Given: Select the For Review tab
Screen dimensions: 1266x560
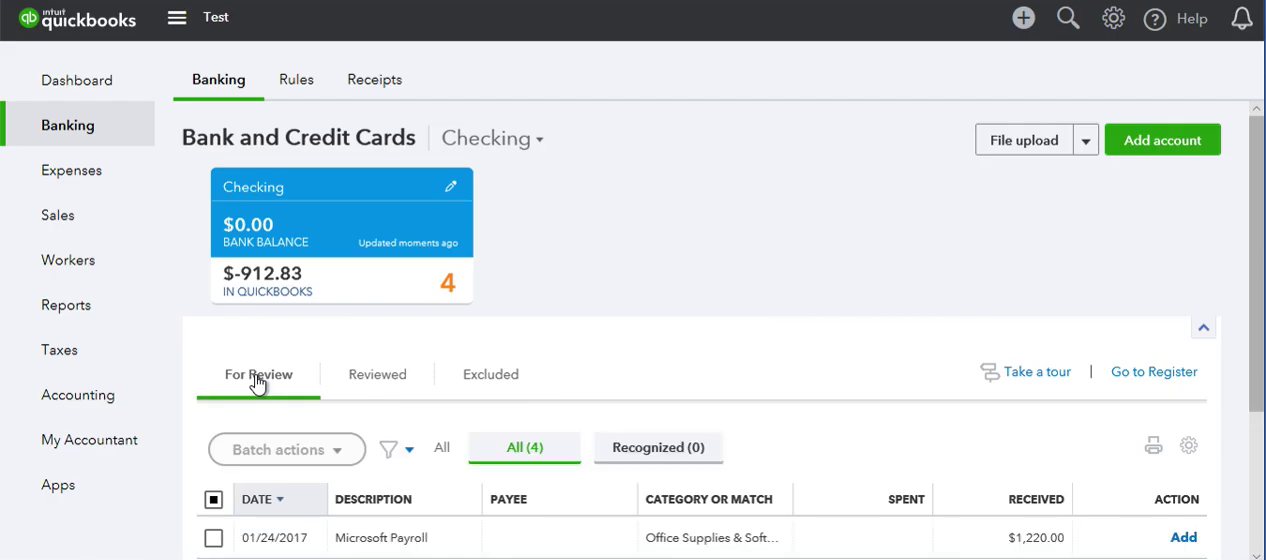Looking at the screenshot, I should [x=258, y=375].
